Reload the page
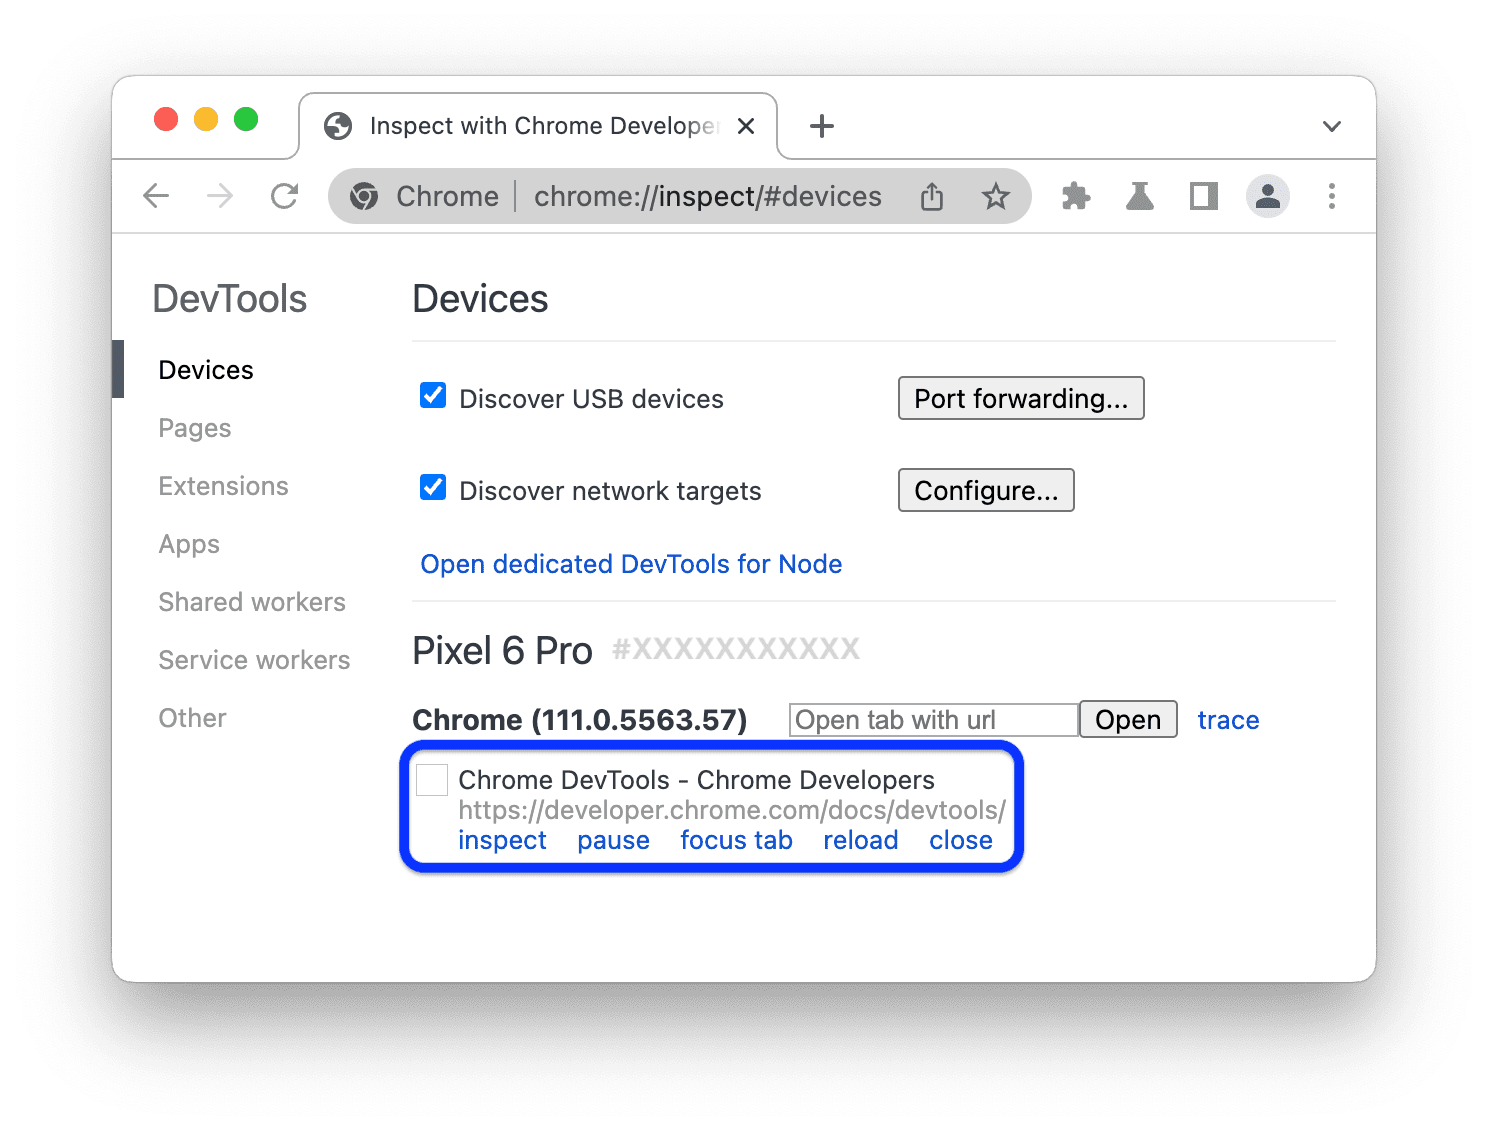 tap(284, 196)
